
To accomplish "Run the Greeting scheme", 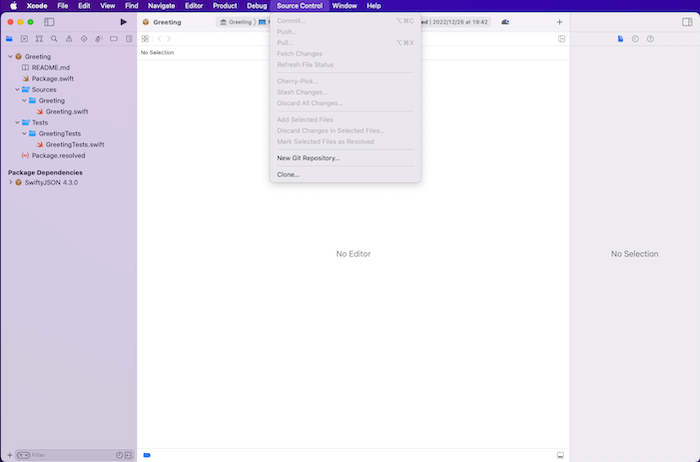I will tap(124, 22).
